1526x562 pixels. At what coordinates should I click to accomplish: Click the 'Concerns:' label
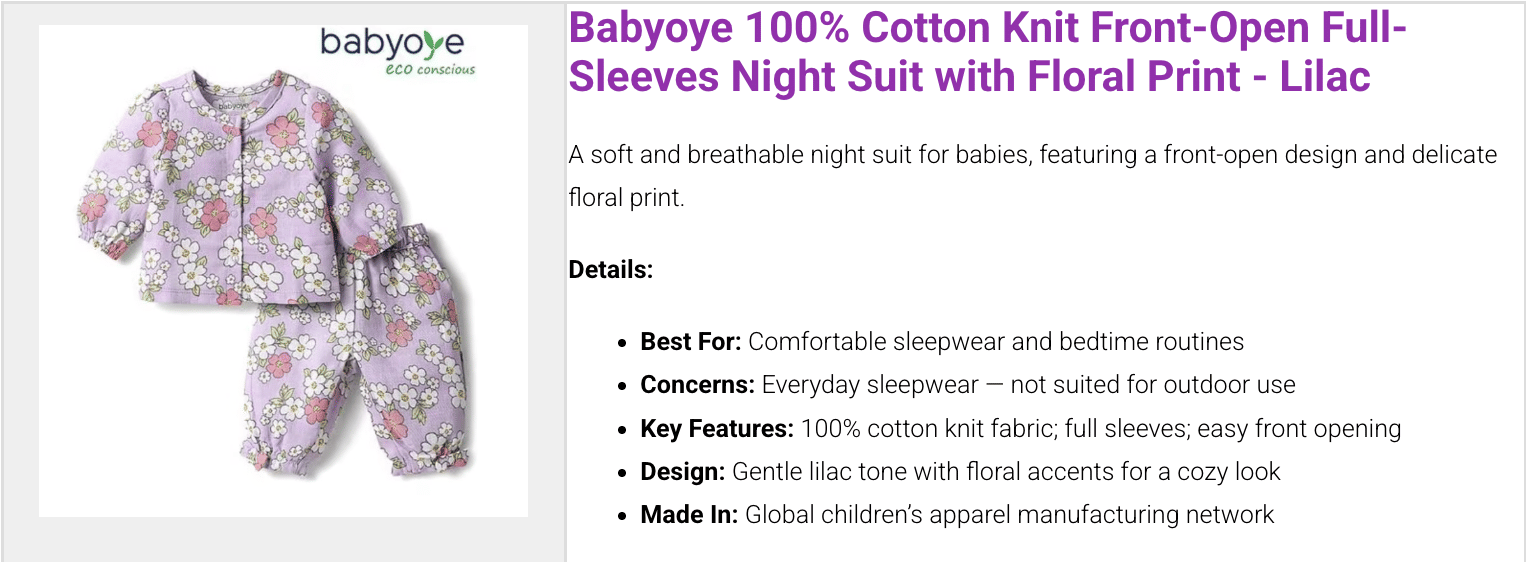pos(697,385)
